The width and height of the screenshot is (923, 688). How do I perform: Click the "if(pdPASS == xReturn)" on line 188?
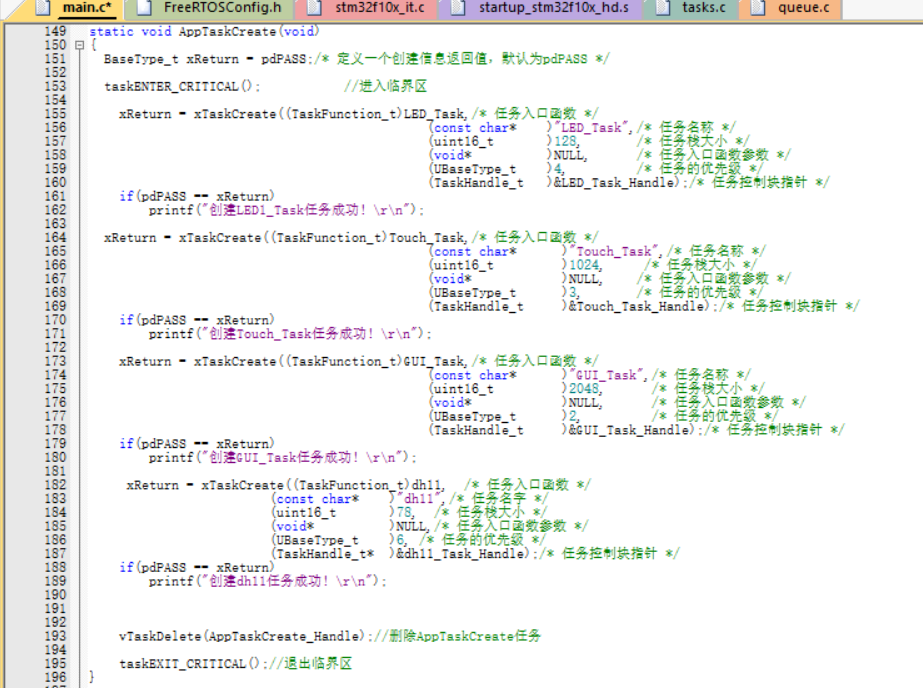coord(197,567)
